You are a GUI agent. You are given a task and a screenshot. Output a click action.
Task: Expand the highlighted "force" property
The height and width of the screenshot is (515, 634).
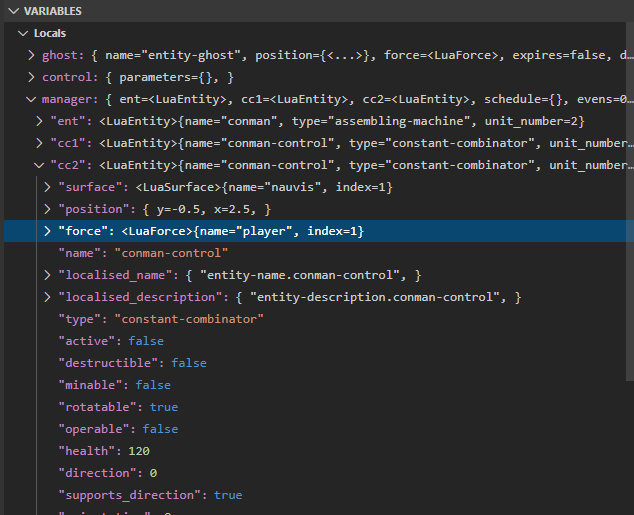(x=49, y=231)
